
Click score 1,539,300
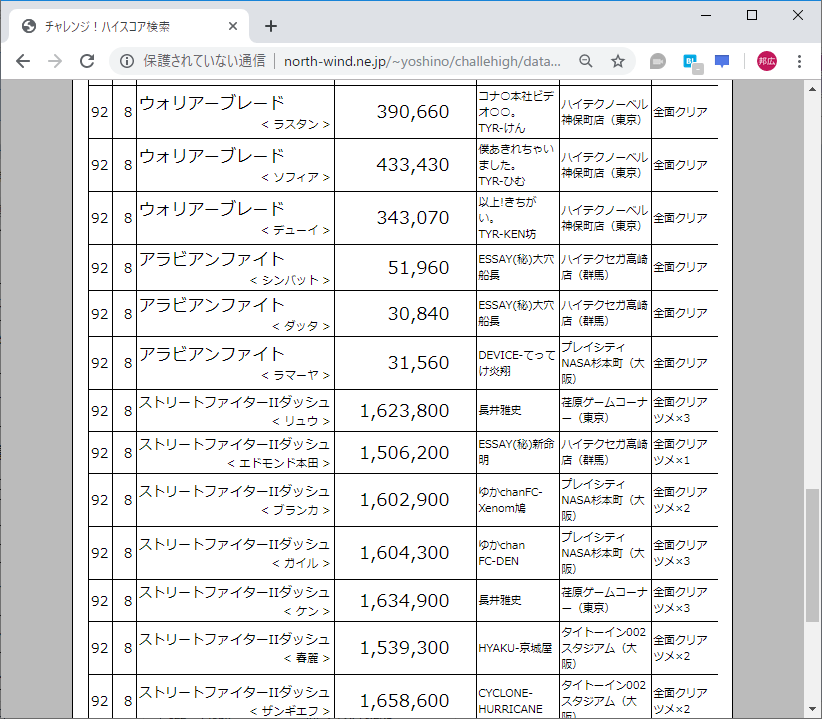(404, 648)
